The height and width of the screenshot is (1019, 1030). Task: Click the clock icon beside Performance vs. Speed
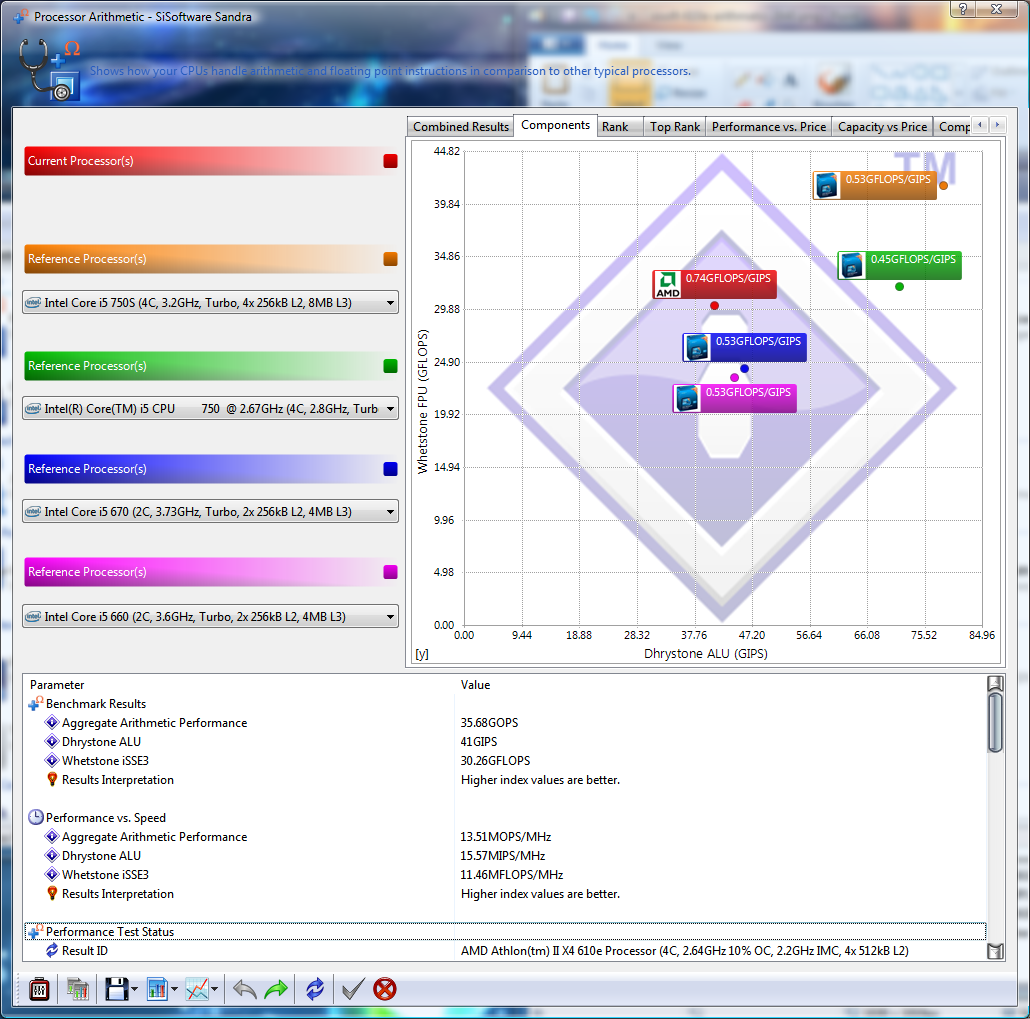[x=35, y=817]
